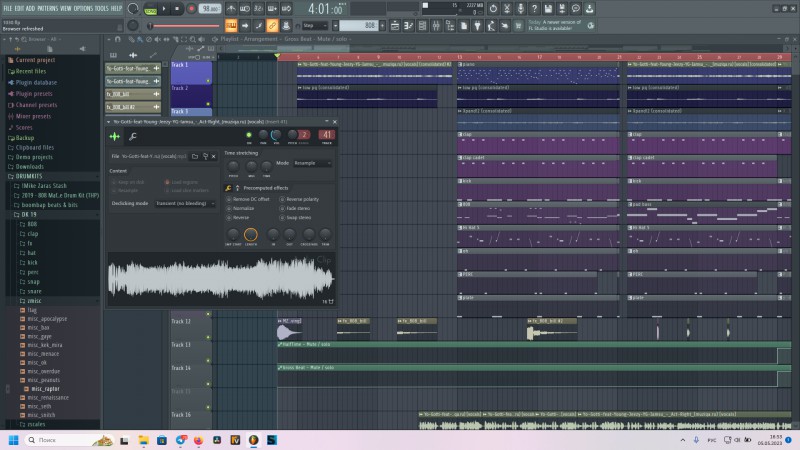Open the ADD menu
This screenshot has width=800, height=450.
(x=31, y=8)
